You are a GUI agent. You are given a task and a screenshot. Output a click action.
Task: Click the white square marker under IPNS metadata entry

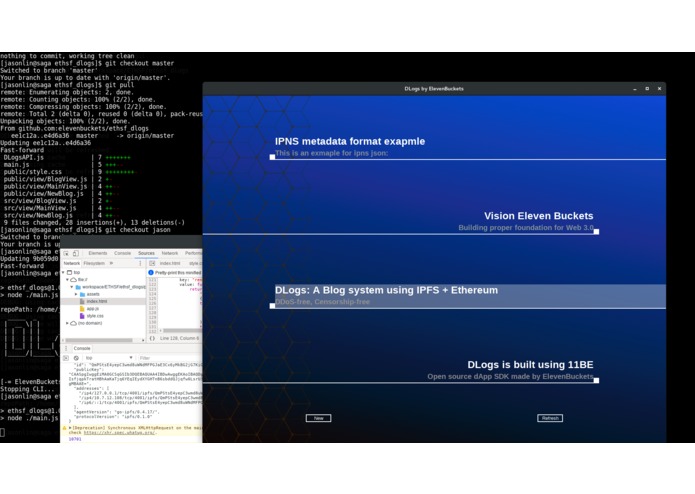click(x=272, y=157)
